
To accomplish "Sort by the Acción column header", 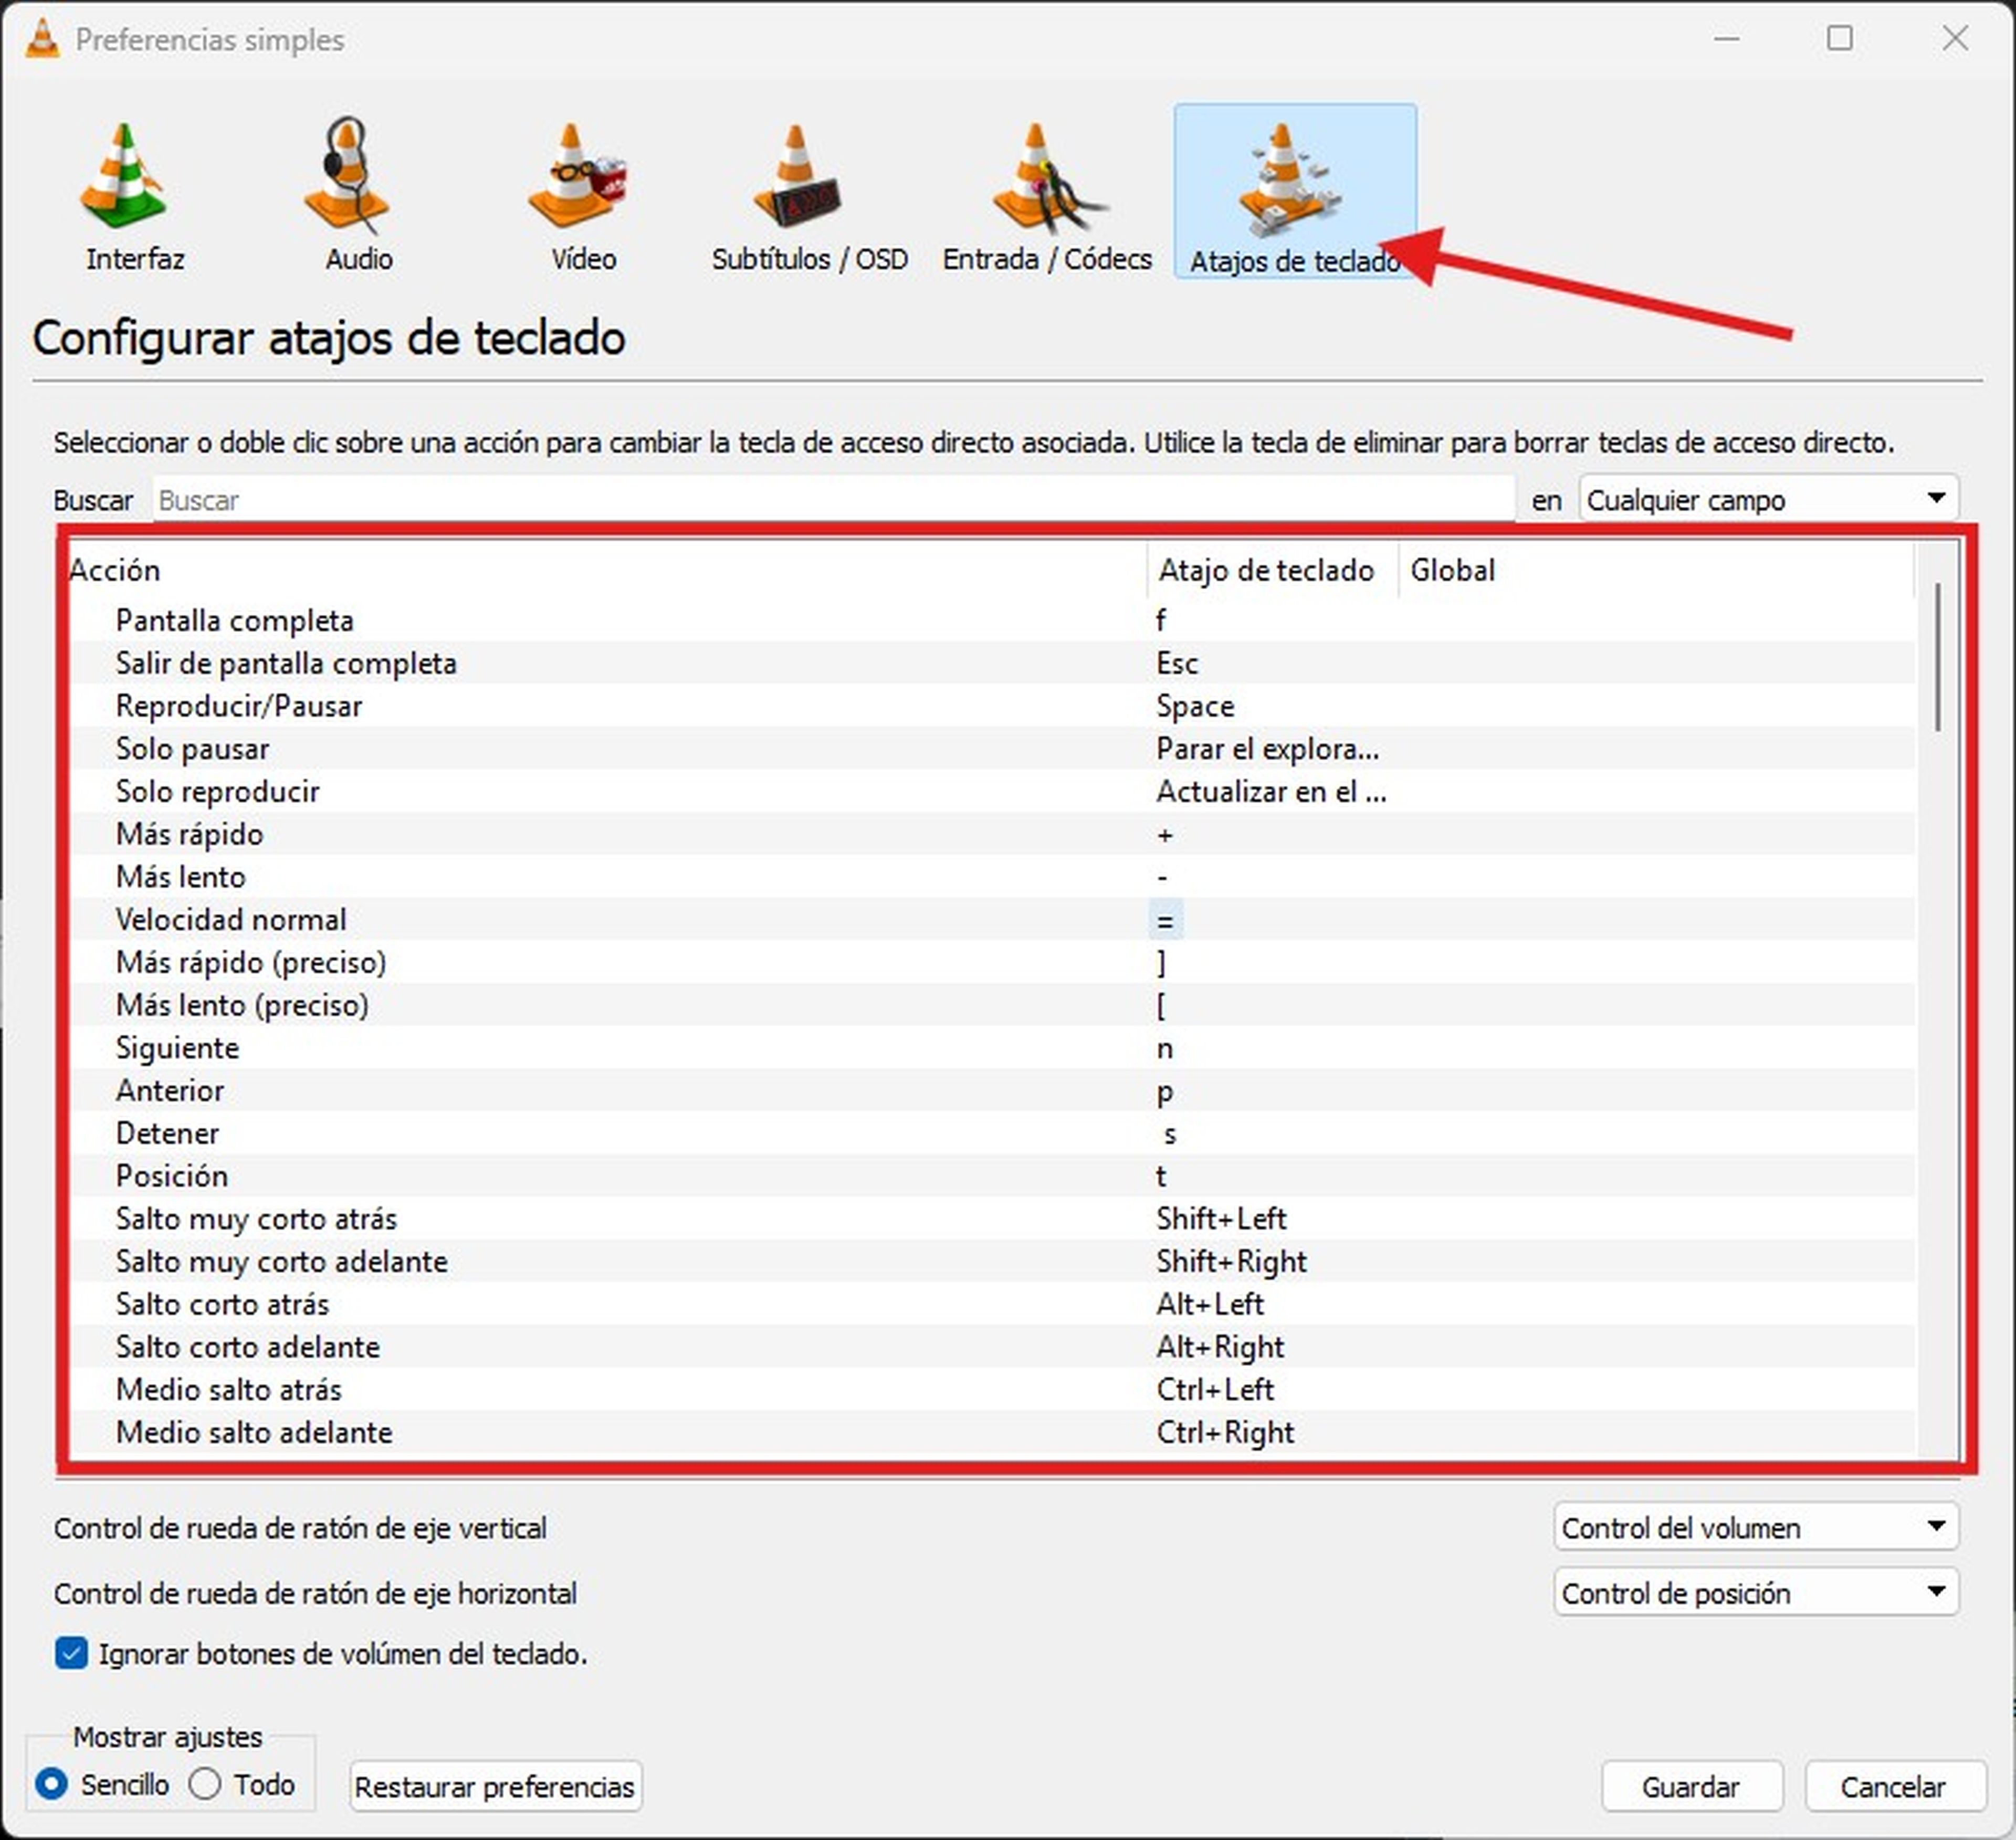I will tap(608, 570).
